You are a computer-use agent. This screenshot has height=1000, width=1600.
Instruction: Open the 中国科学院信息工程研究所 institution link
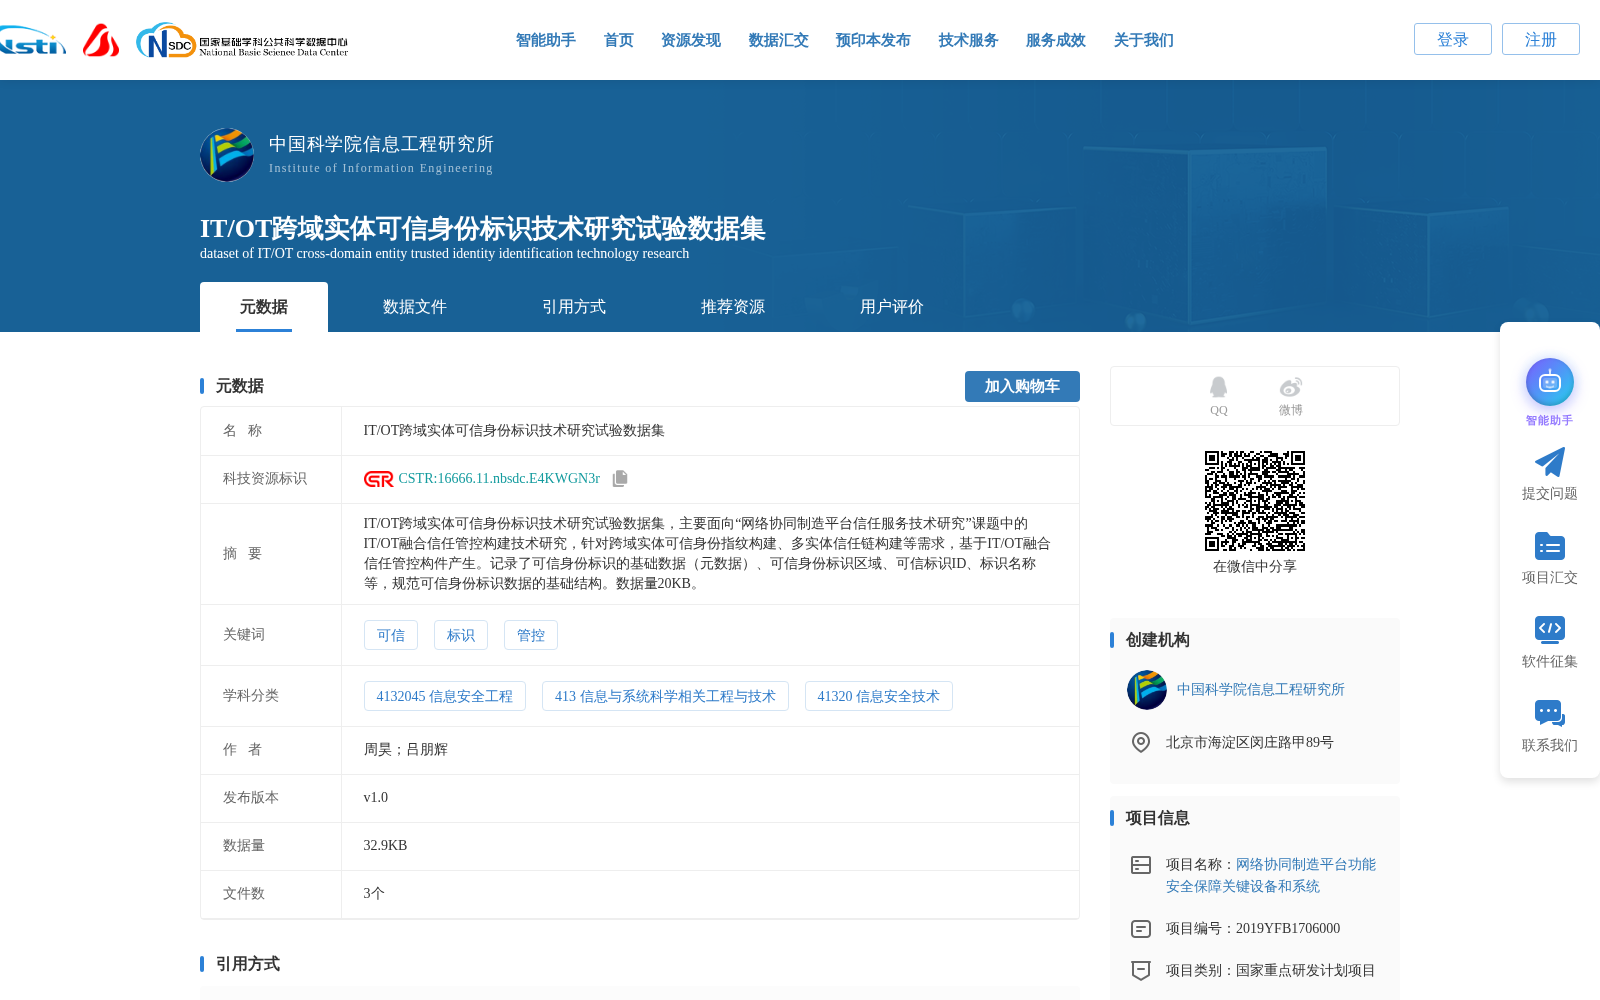point(1260,690)
